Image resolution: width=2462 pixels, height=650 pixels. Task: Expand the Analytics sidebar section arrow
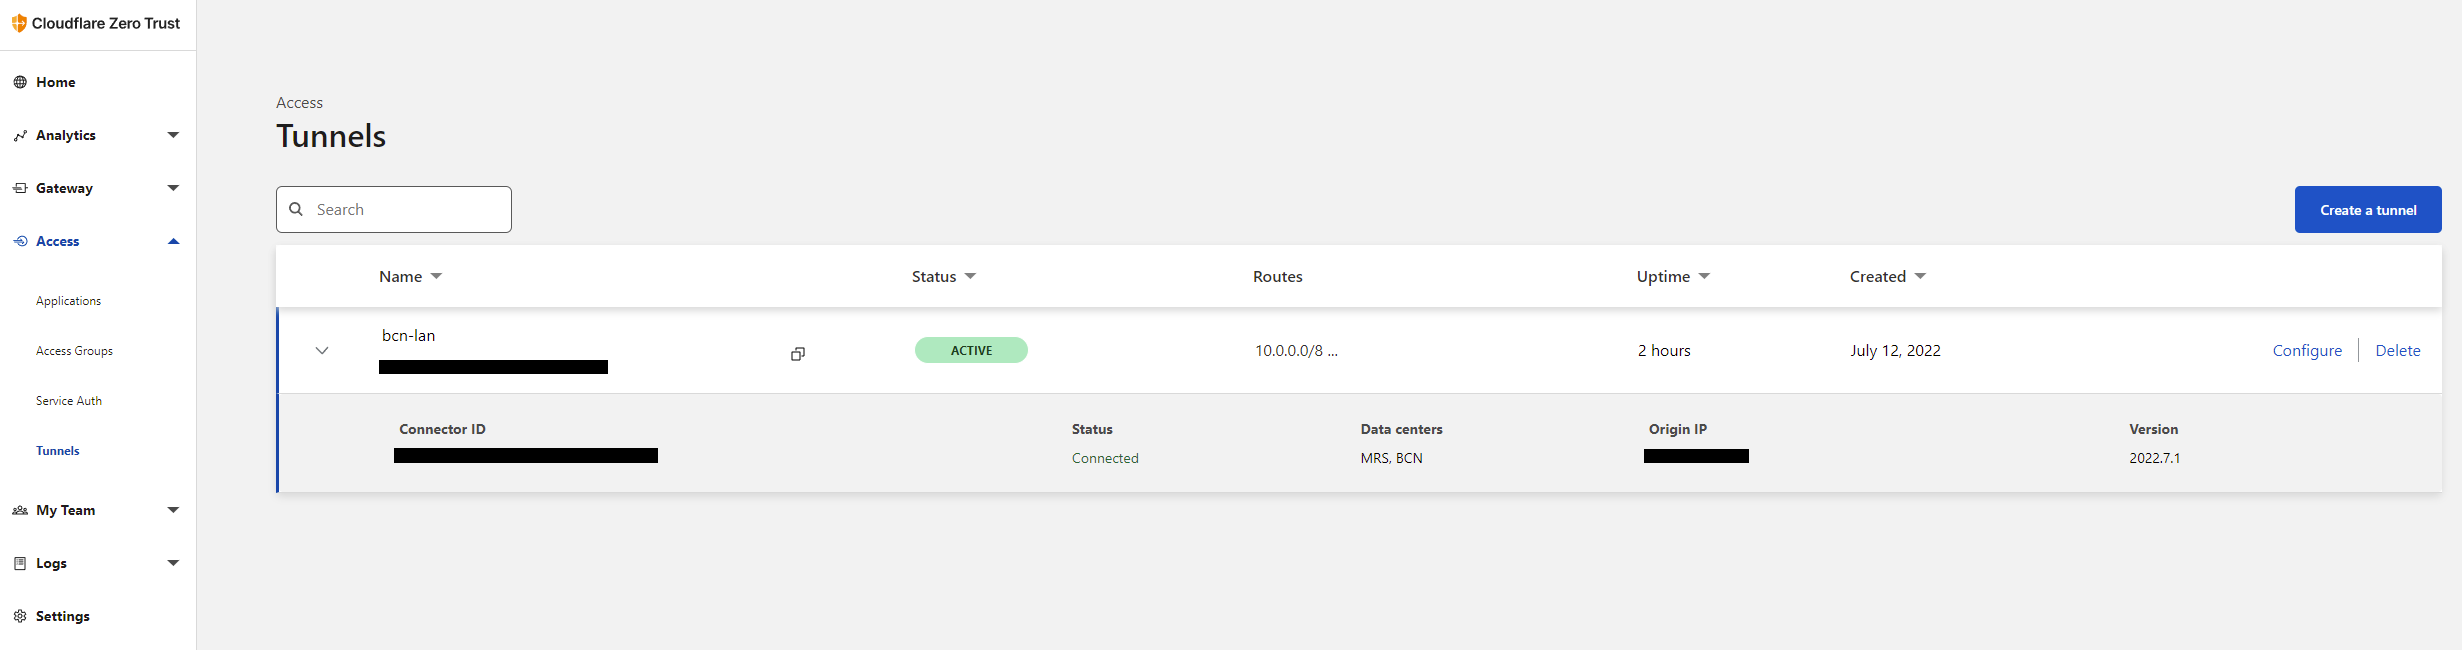click(173, 135)
